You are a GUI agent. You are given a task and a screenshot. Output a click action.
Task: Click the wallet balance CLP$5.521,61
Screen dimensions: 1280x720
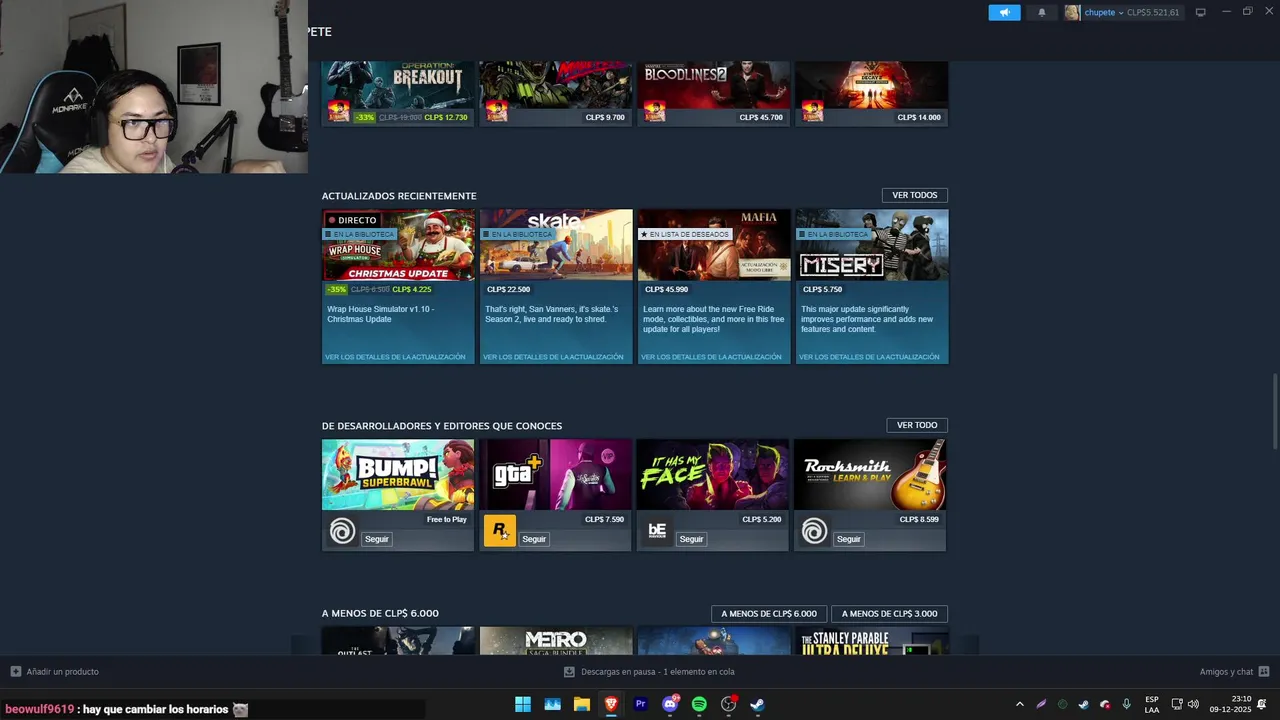pyautogui.click(x=1153, y=12)
